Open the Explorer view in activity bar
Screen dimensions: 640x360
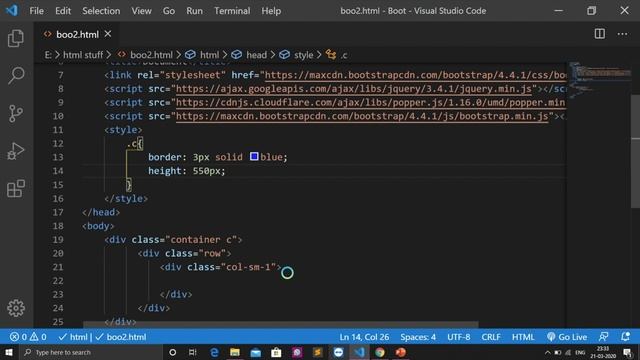(16, 38)
